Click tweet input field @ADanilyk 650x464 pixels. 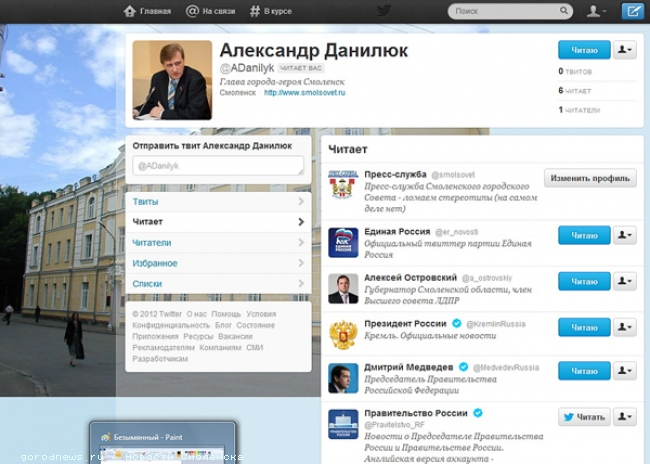coord(217,165)
